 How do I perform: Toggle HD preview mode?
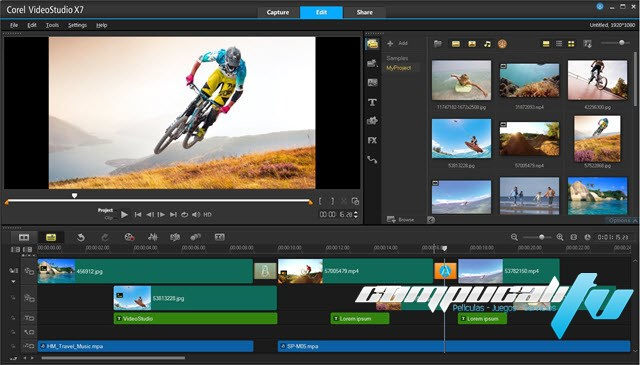point(207,214)
